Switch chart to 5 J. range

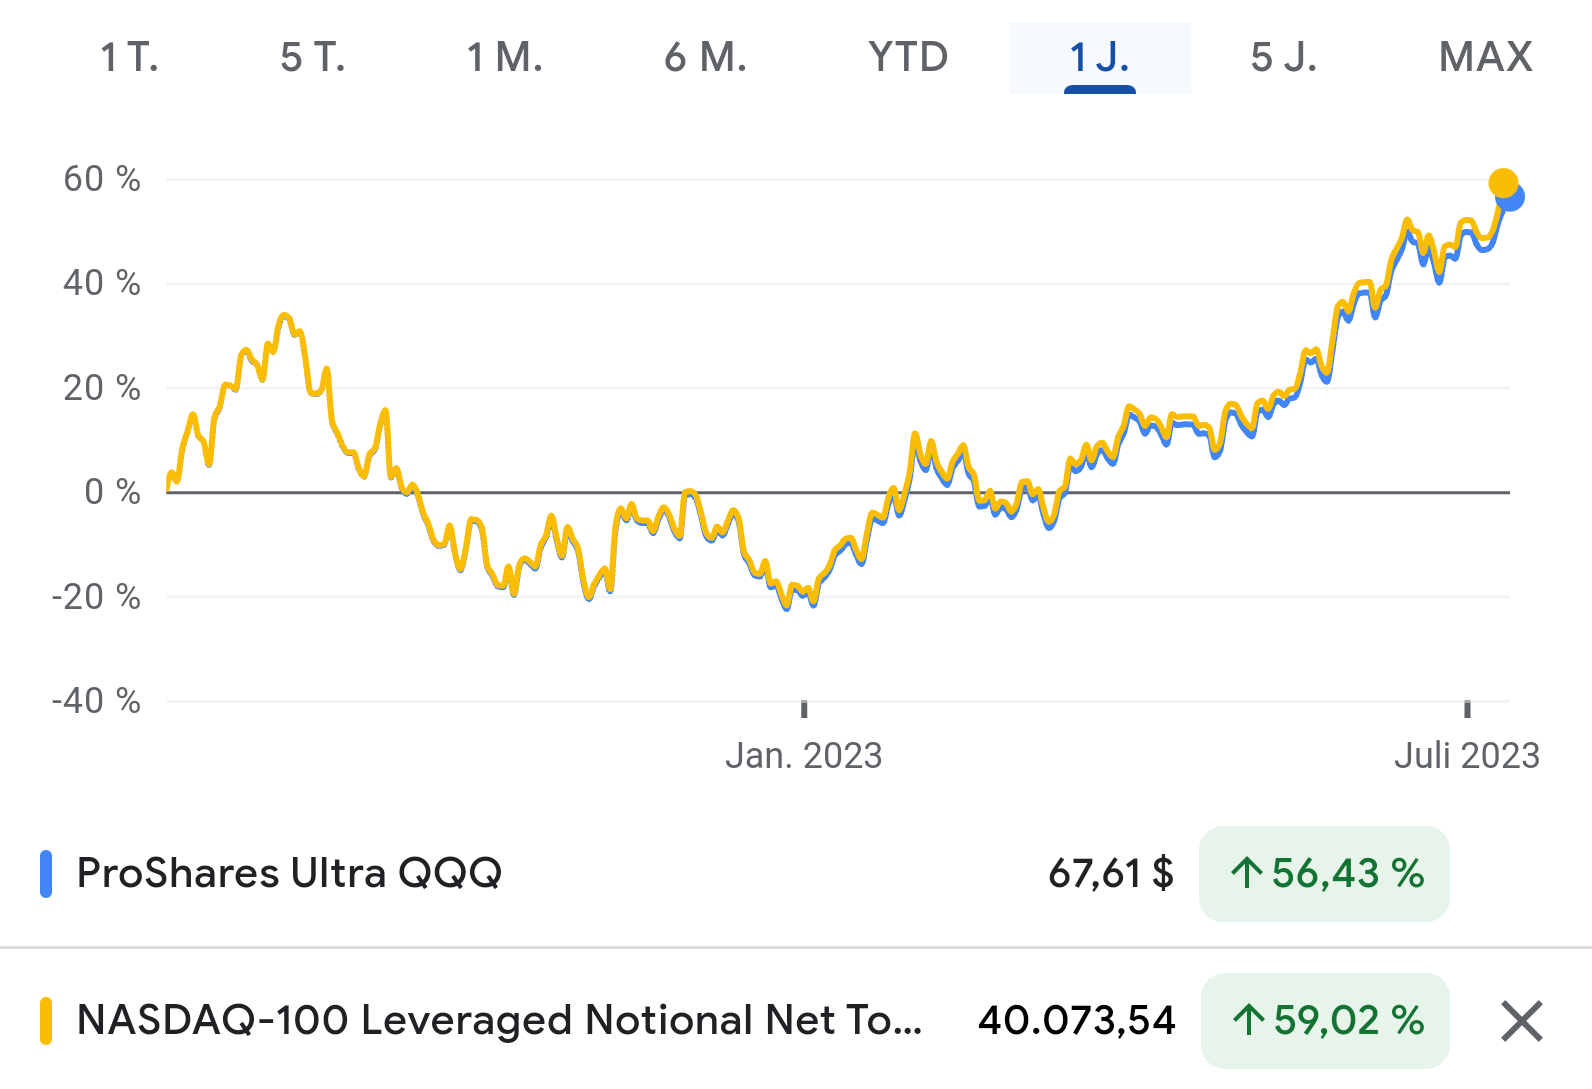pyautogui.click(x=1284, y=58)
